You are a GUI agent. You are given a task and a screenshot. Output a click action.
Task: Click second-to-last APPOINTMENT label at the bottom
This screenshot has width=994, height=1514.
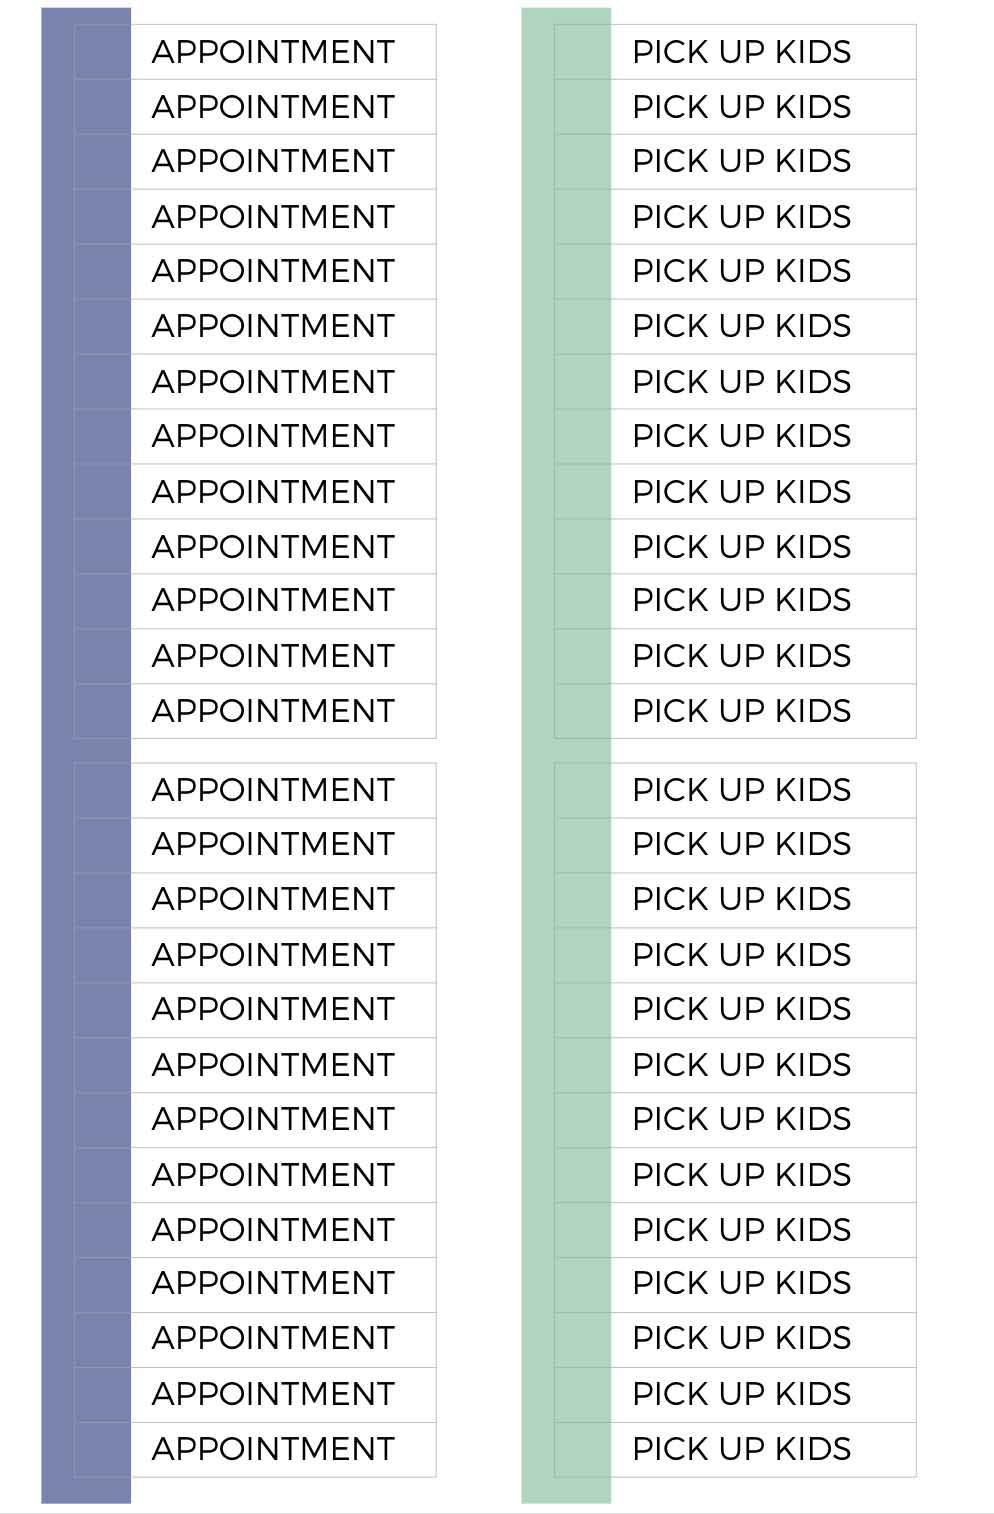coord(273,1394)
